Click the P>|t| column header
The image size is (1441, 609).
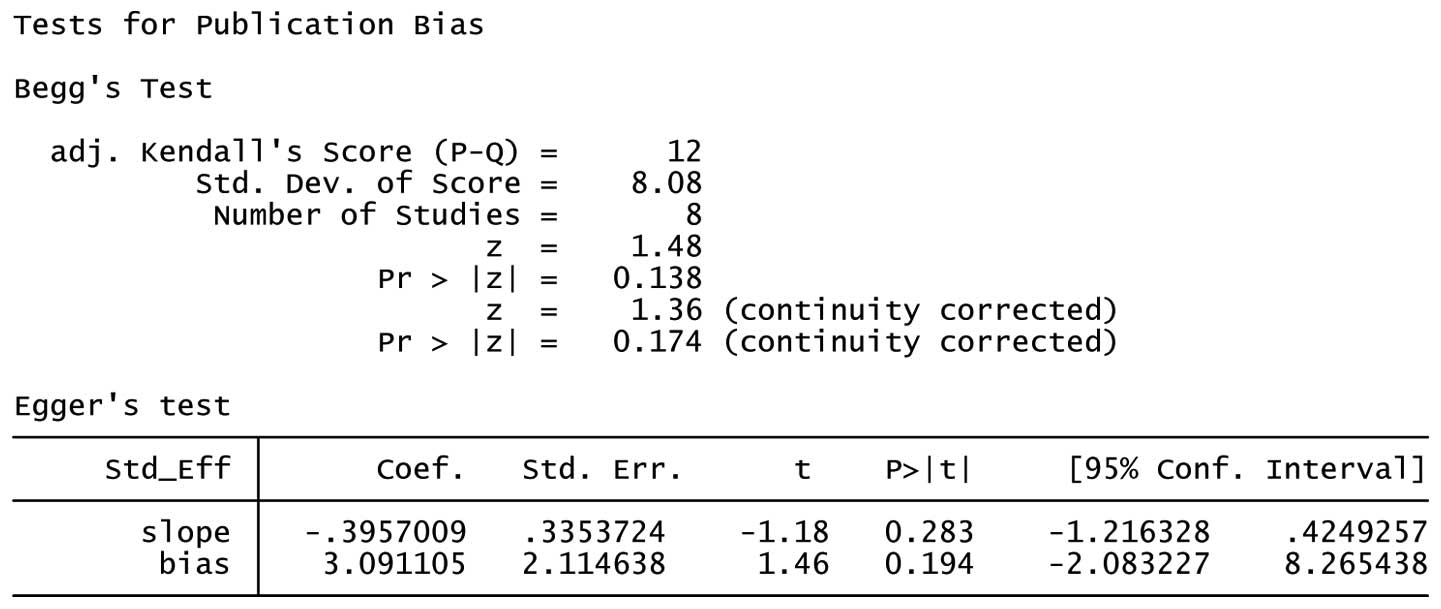pyautogui.click(x=928, y=469)
